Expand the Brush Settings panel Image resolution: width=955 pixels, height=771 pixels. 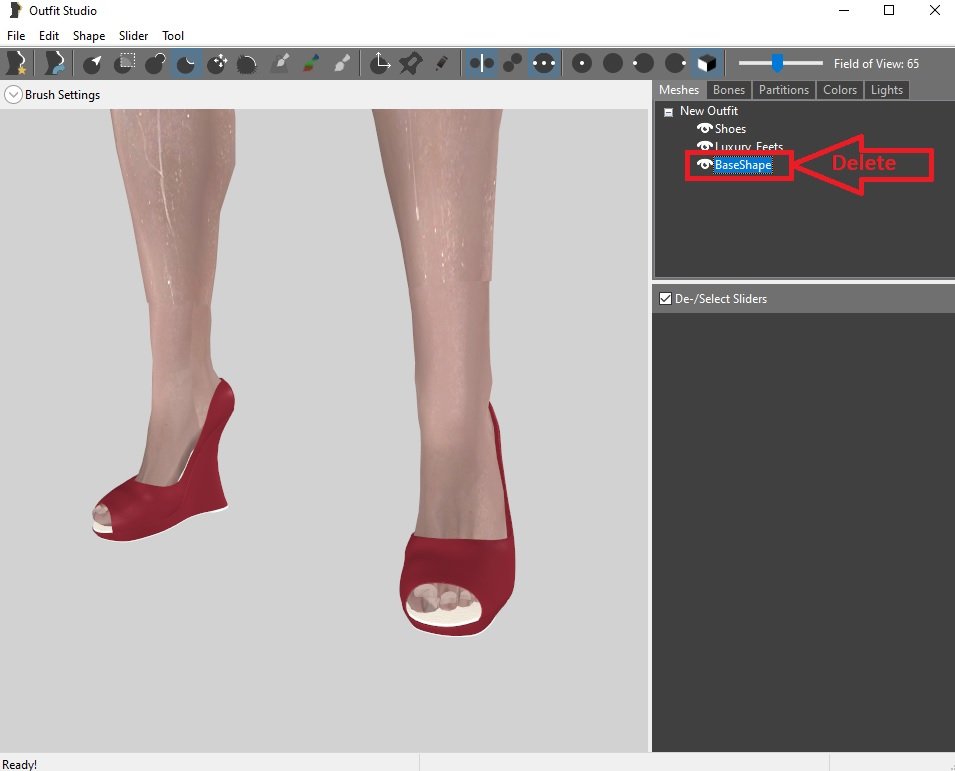click(13, 95)
